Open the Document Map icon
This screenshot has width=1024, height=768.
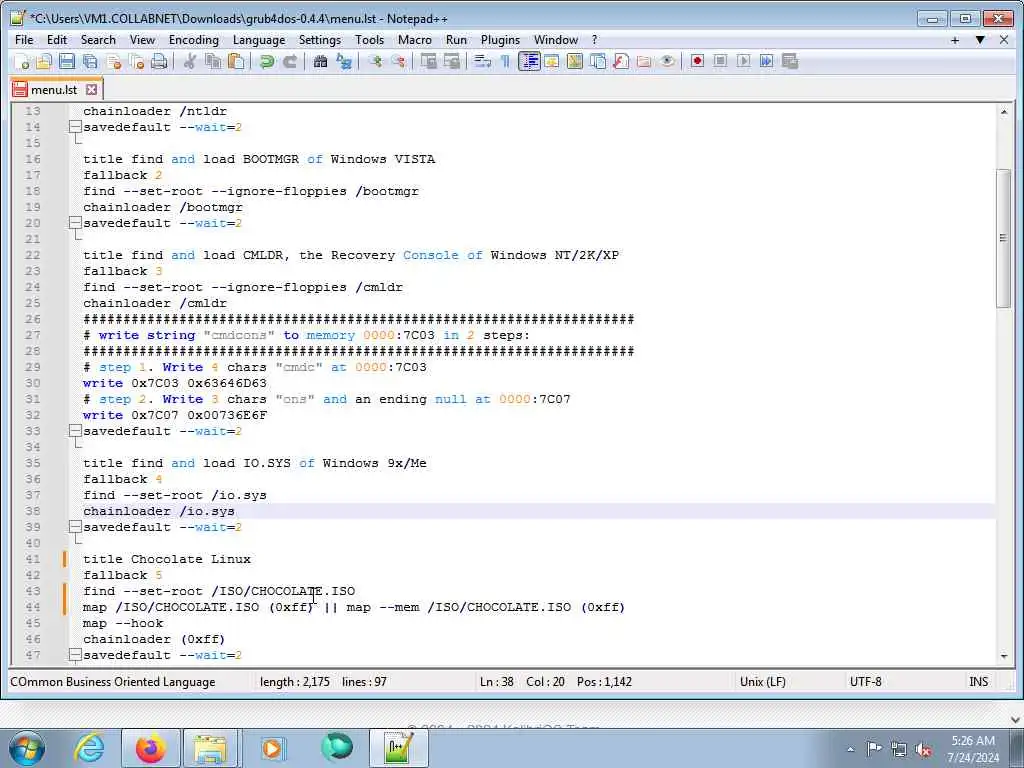pyautogui.click(x=575, y=61)
